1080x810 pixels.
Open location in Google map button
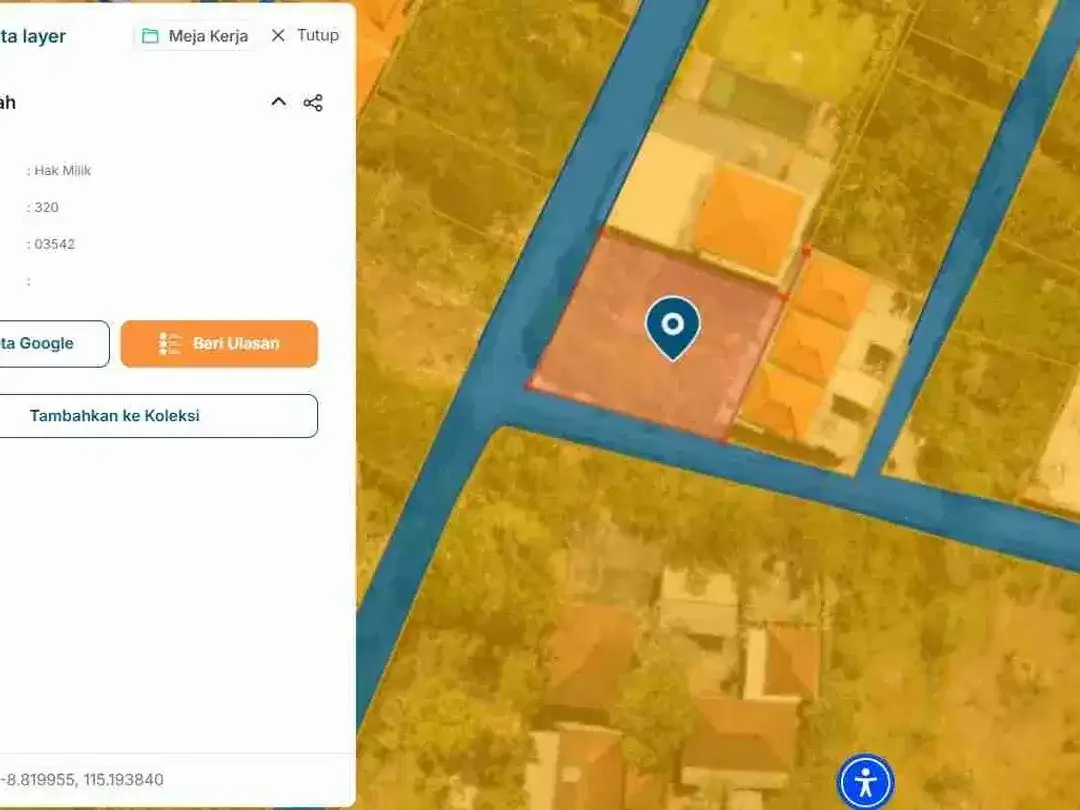click(x=54, y=344)
